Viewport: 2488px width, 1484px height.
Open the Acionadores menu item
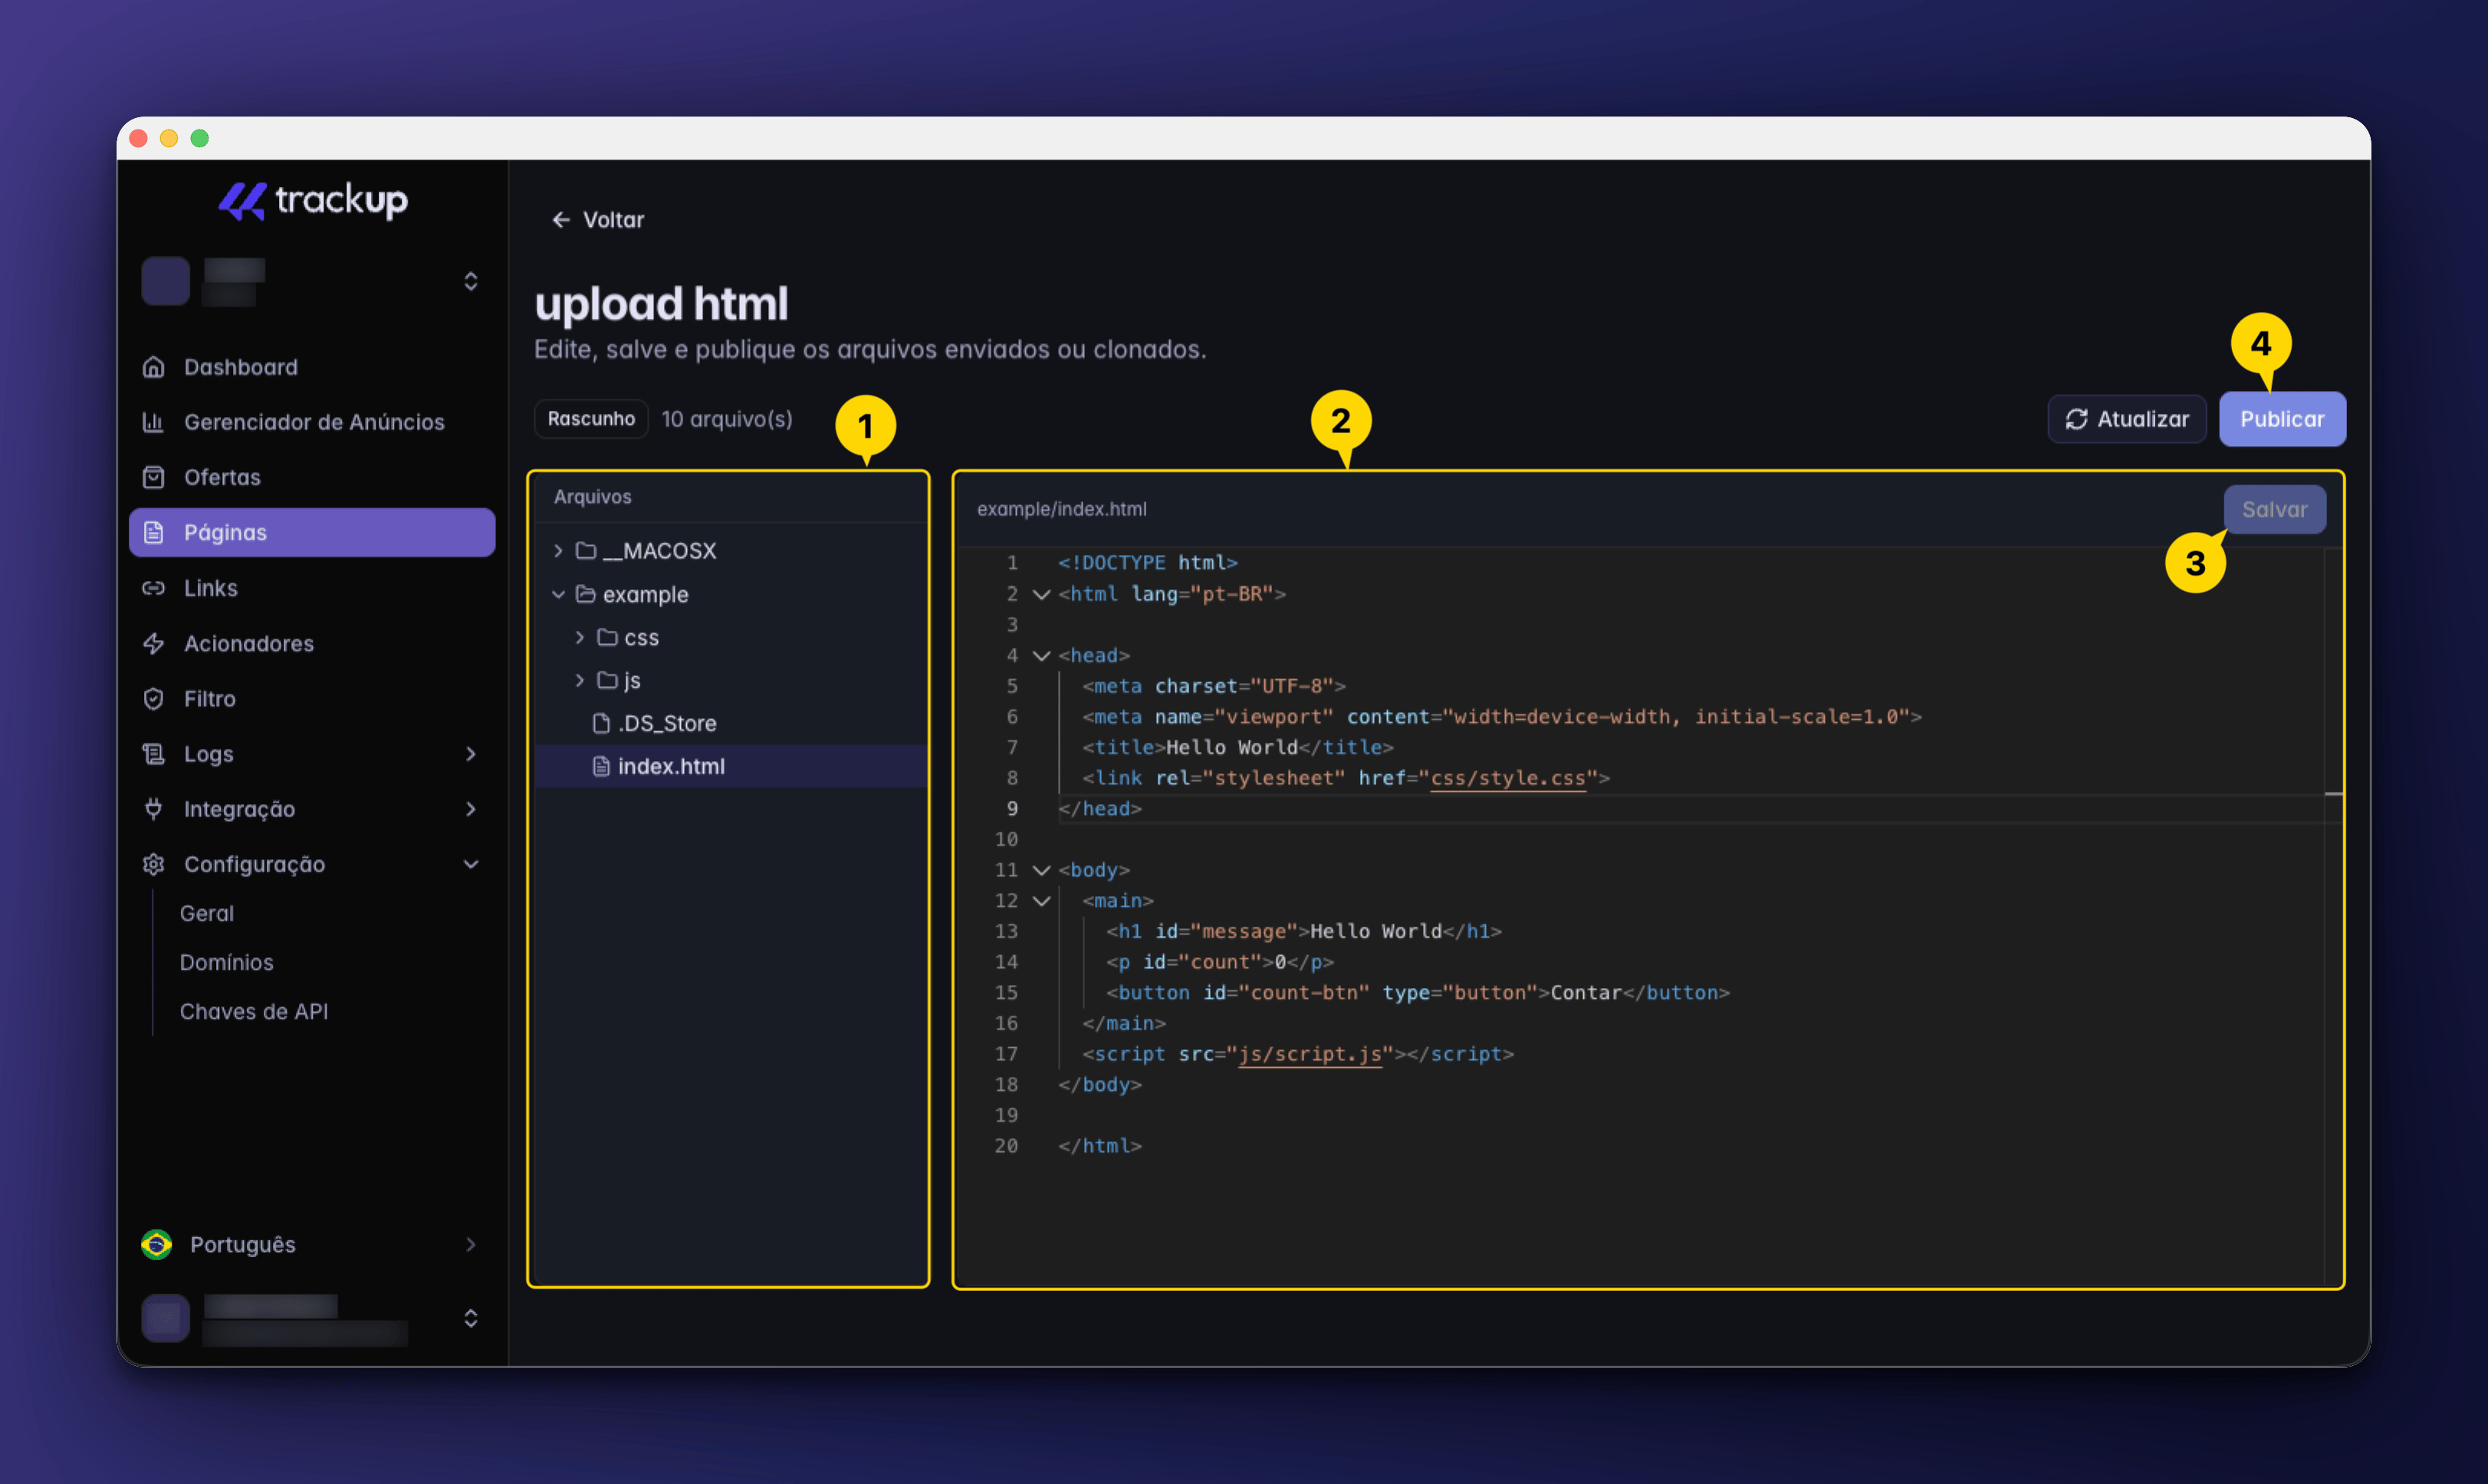pos(312,643)
